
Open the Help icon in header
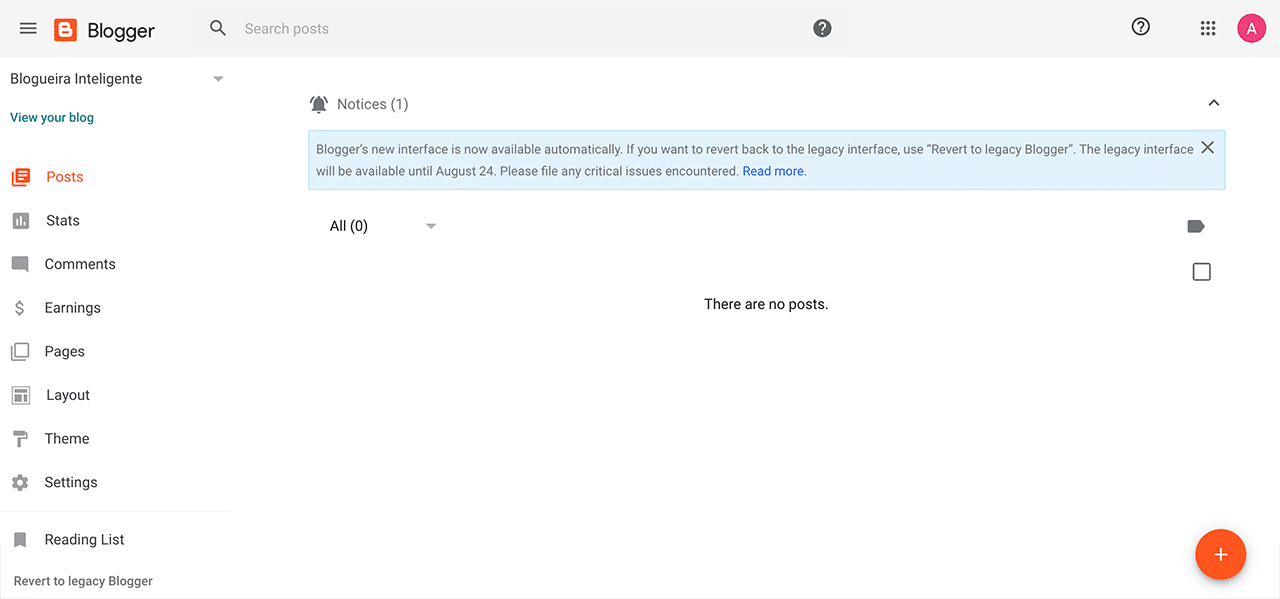[x=1140, y=27]
